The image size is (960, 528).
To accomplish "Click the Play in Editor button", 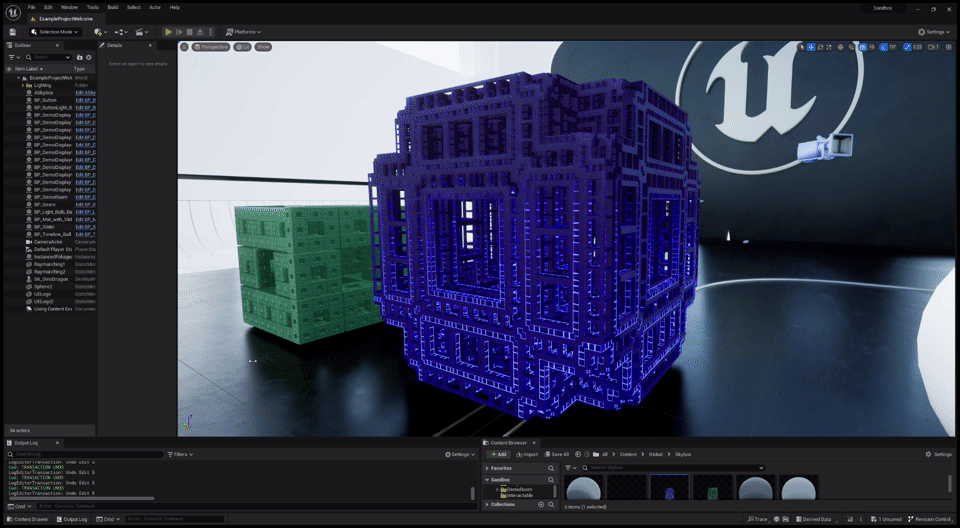I will click(168, 32).
